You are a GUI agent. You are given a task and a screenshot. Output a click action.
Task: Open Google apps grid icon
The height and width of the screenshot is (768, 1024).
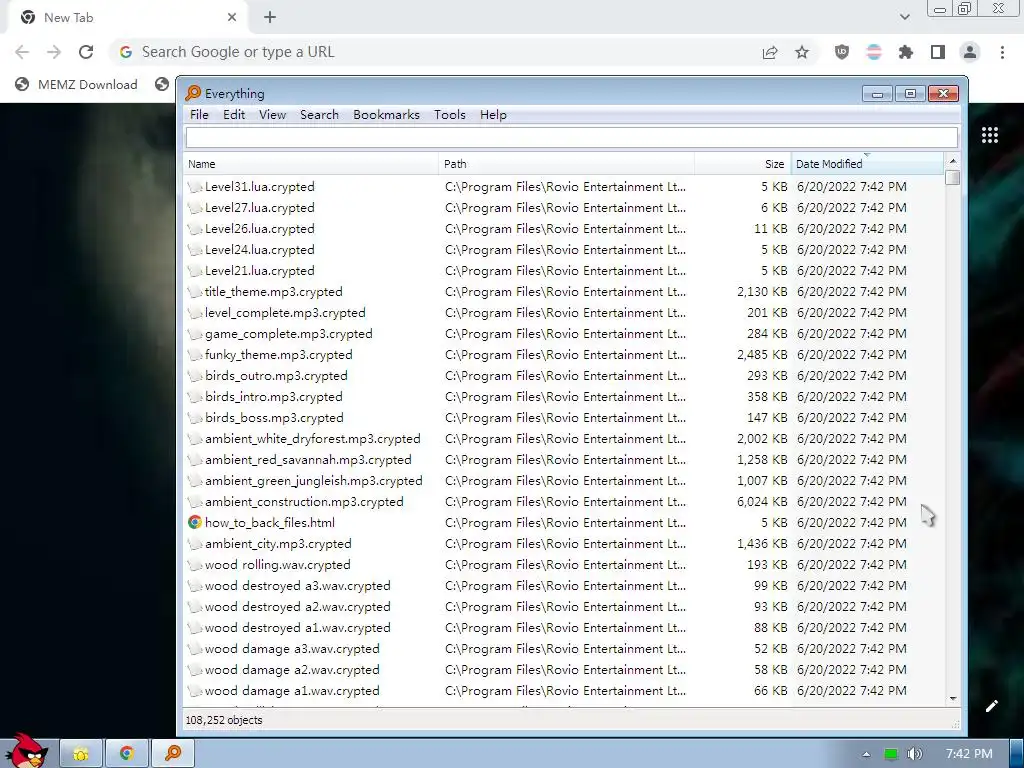[x=990, y=135]
